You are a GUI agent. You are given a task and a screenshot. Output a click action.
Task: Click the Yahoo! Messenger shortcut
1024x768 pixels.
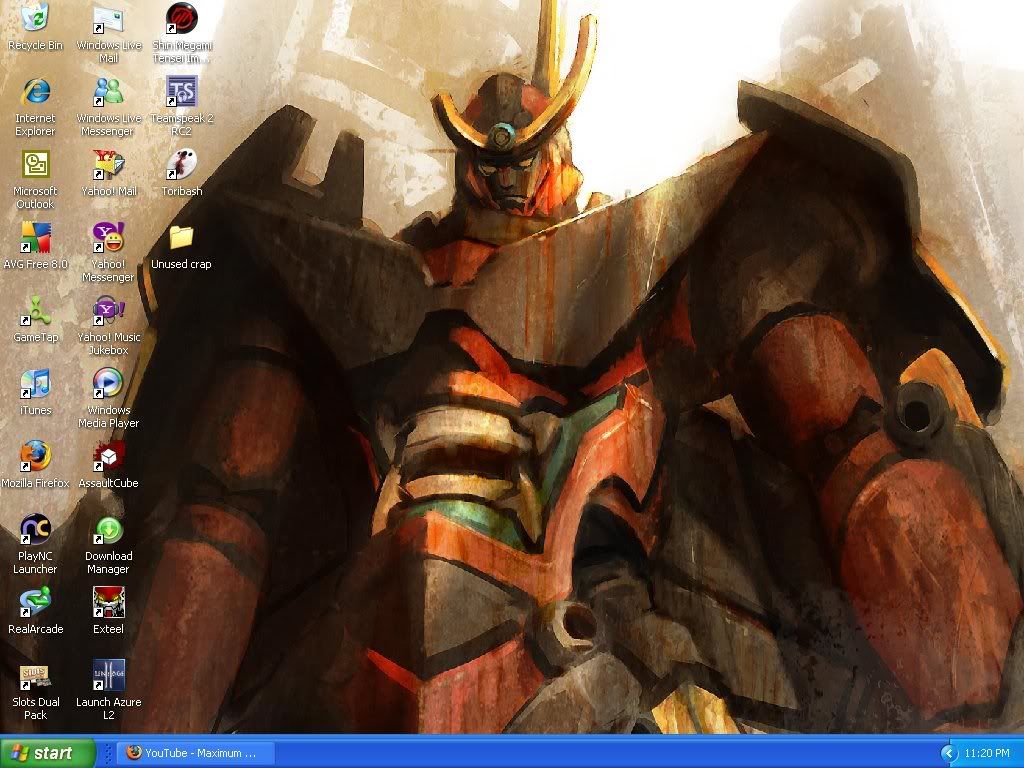108,238
